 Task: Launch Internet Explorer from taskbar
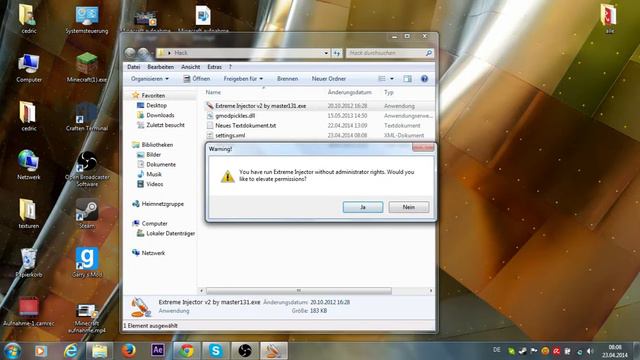71,351
